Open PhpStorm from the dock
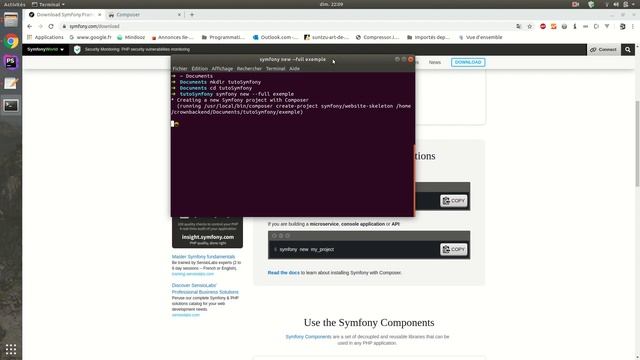 pyautogui.click(x=11, y=62)
